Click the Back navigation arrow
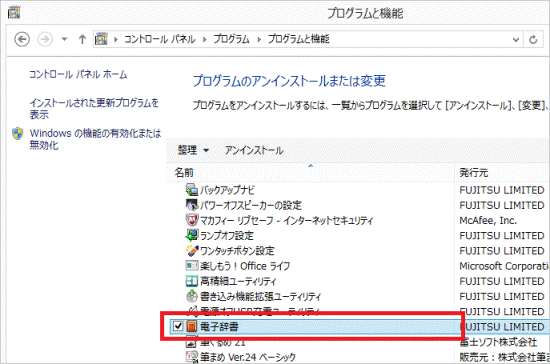550x364 pixels. pyautogui.click(x=22, y=39)
